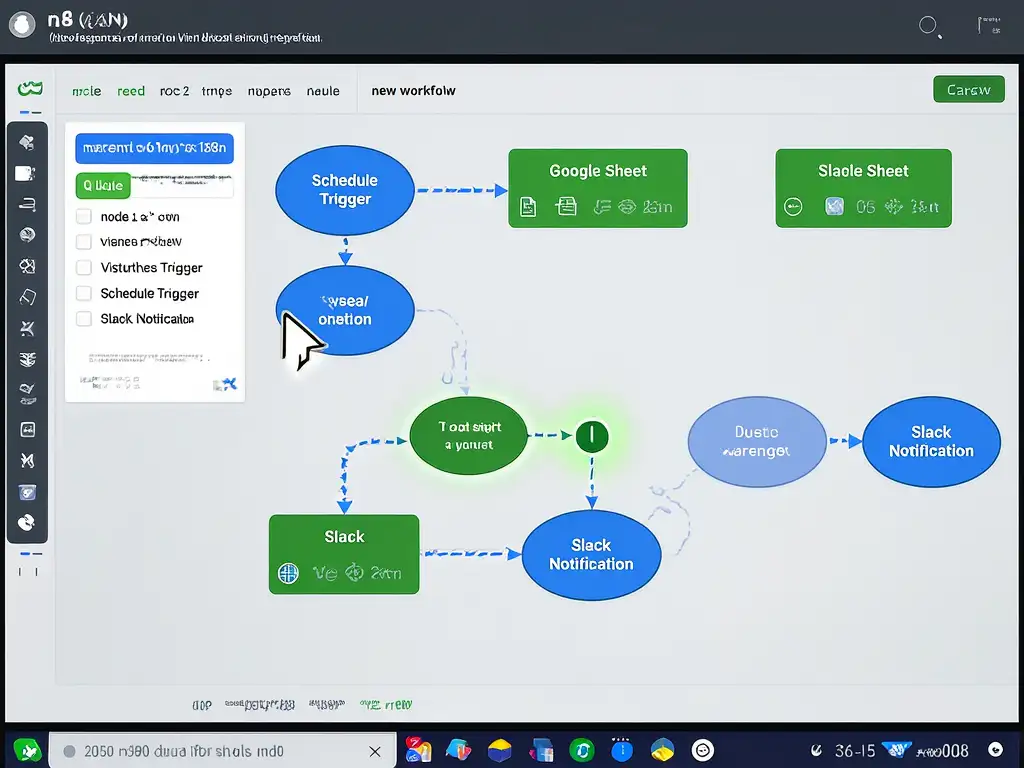Select the glowing green oval node
The width and height of the screenshot is (1024, 768).
coord(468,436)
